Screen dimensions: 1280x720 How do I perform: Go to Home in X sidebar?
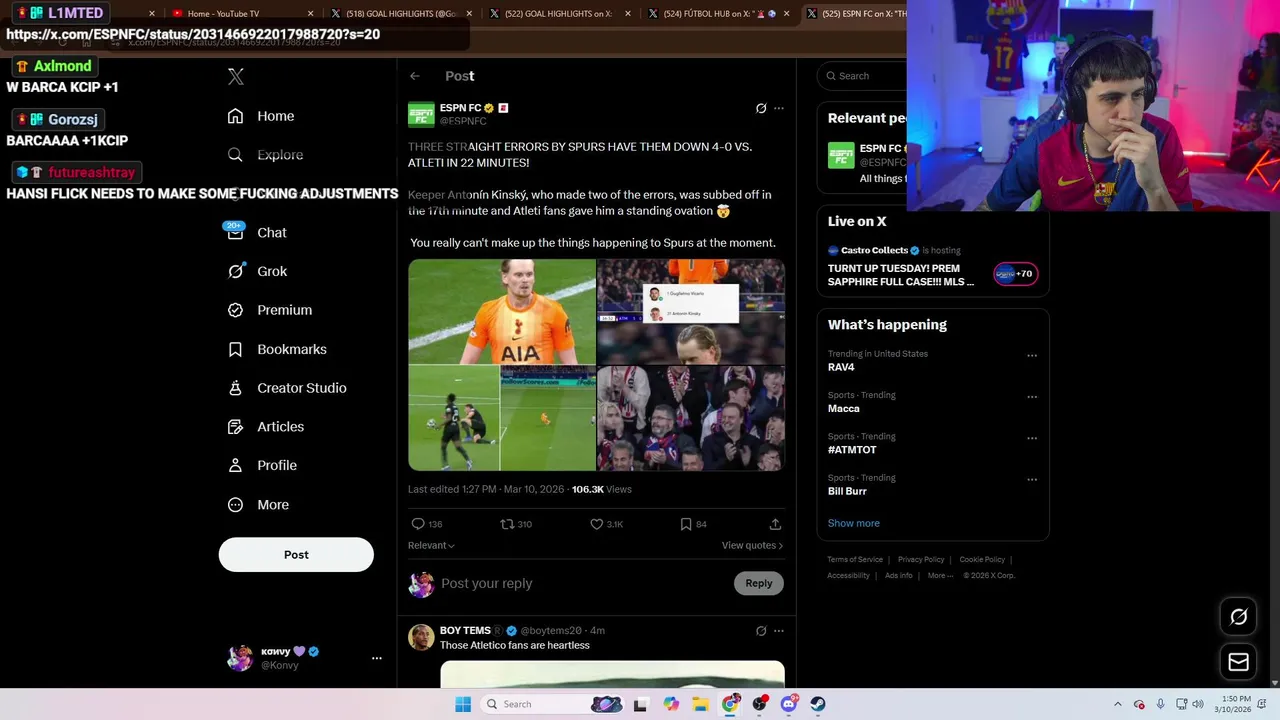coord(261,116)
